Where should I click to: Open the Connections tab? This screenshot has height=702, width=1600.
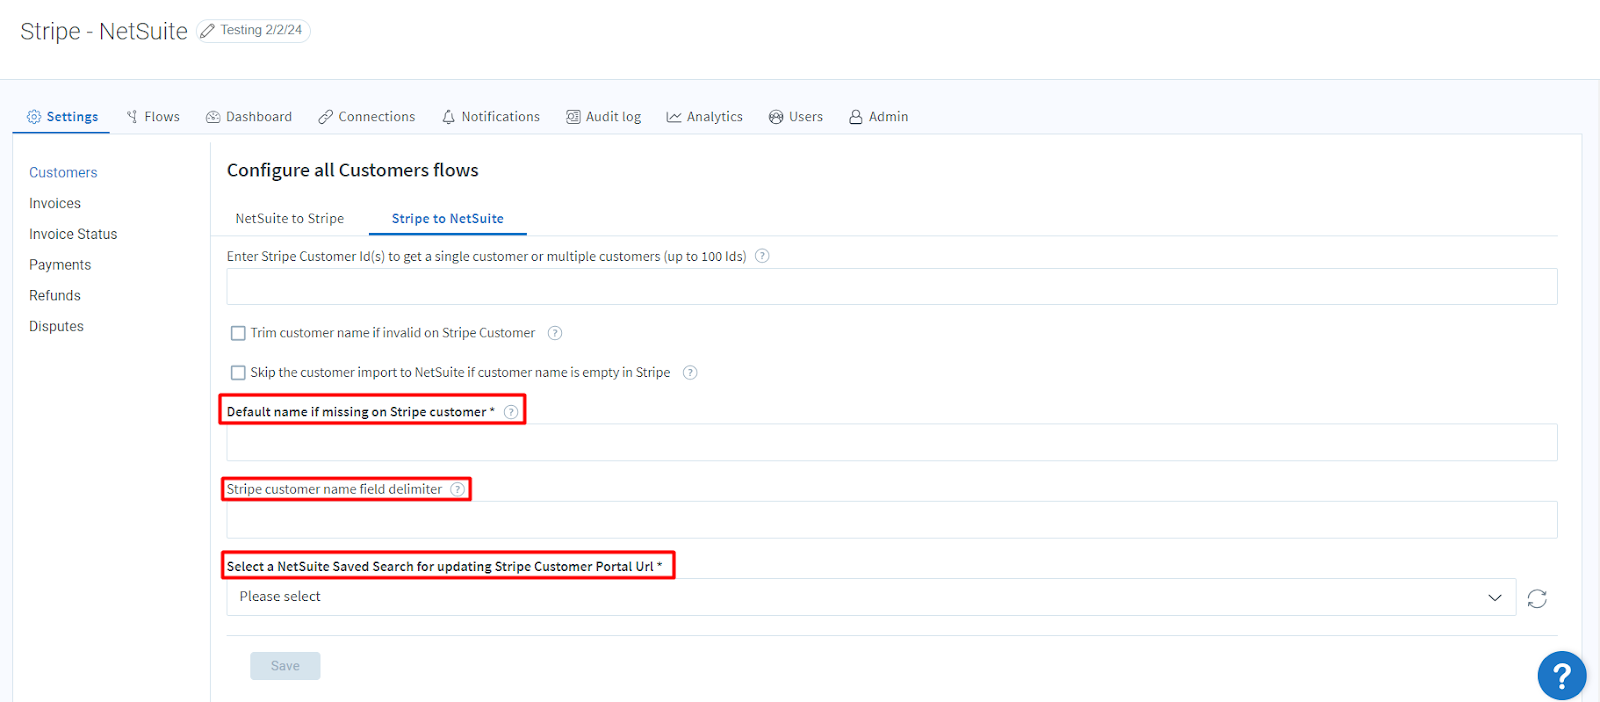[x=367, y=117]
